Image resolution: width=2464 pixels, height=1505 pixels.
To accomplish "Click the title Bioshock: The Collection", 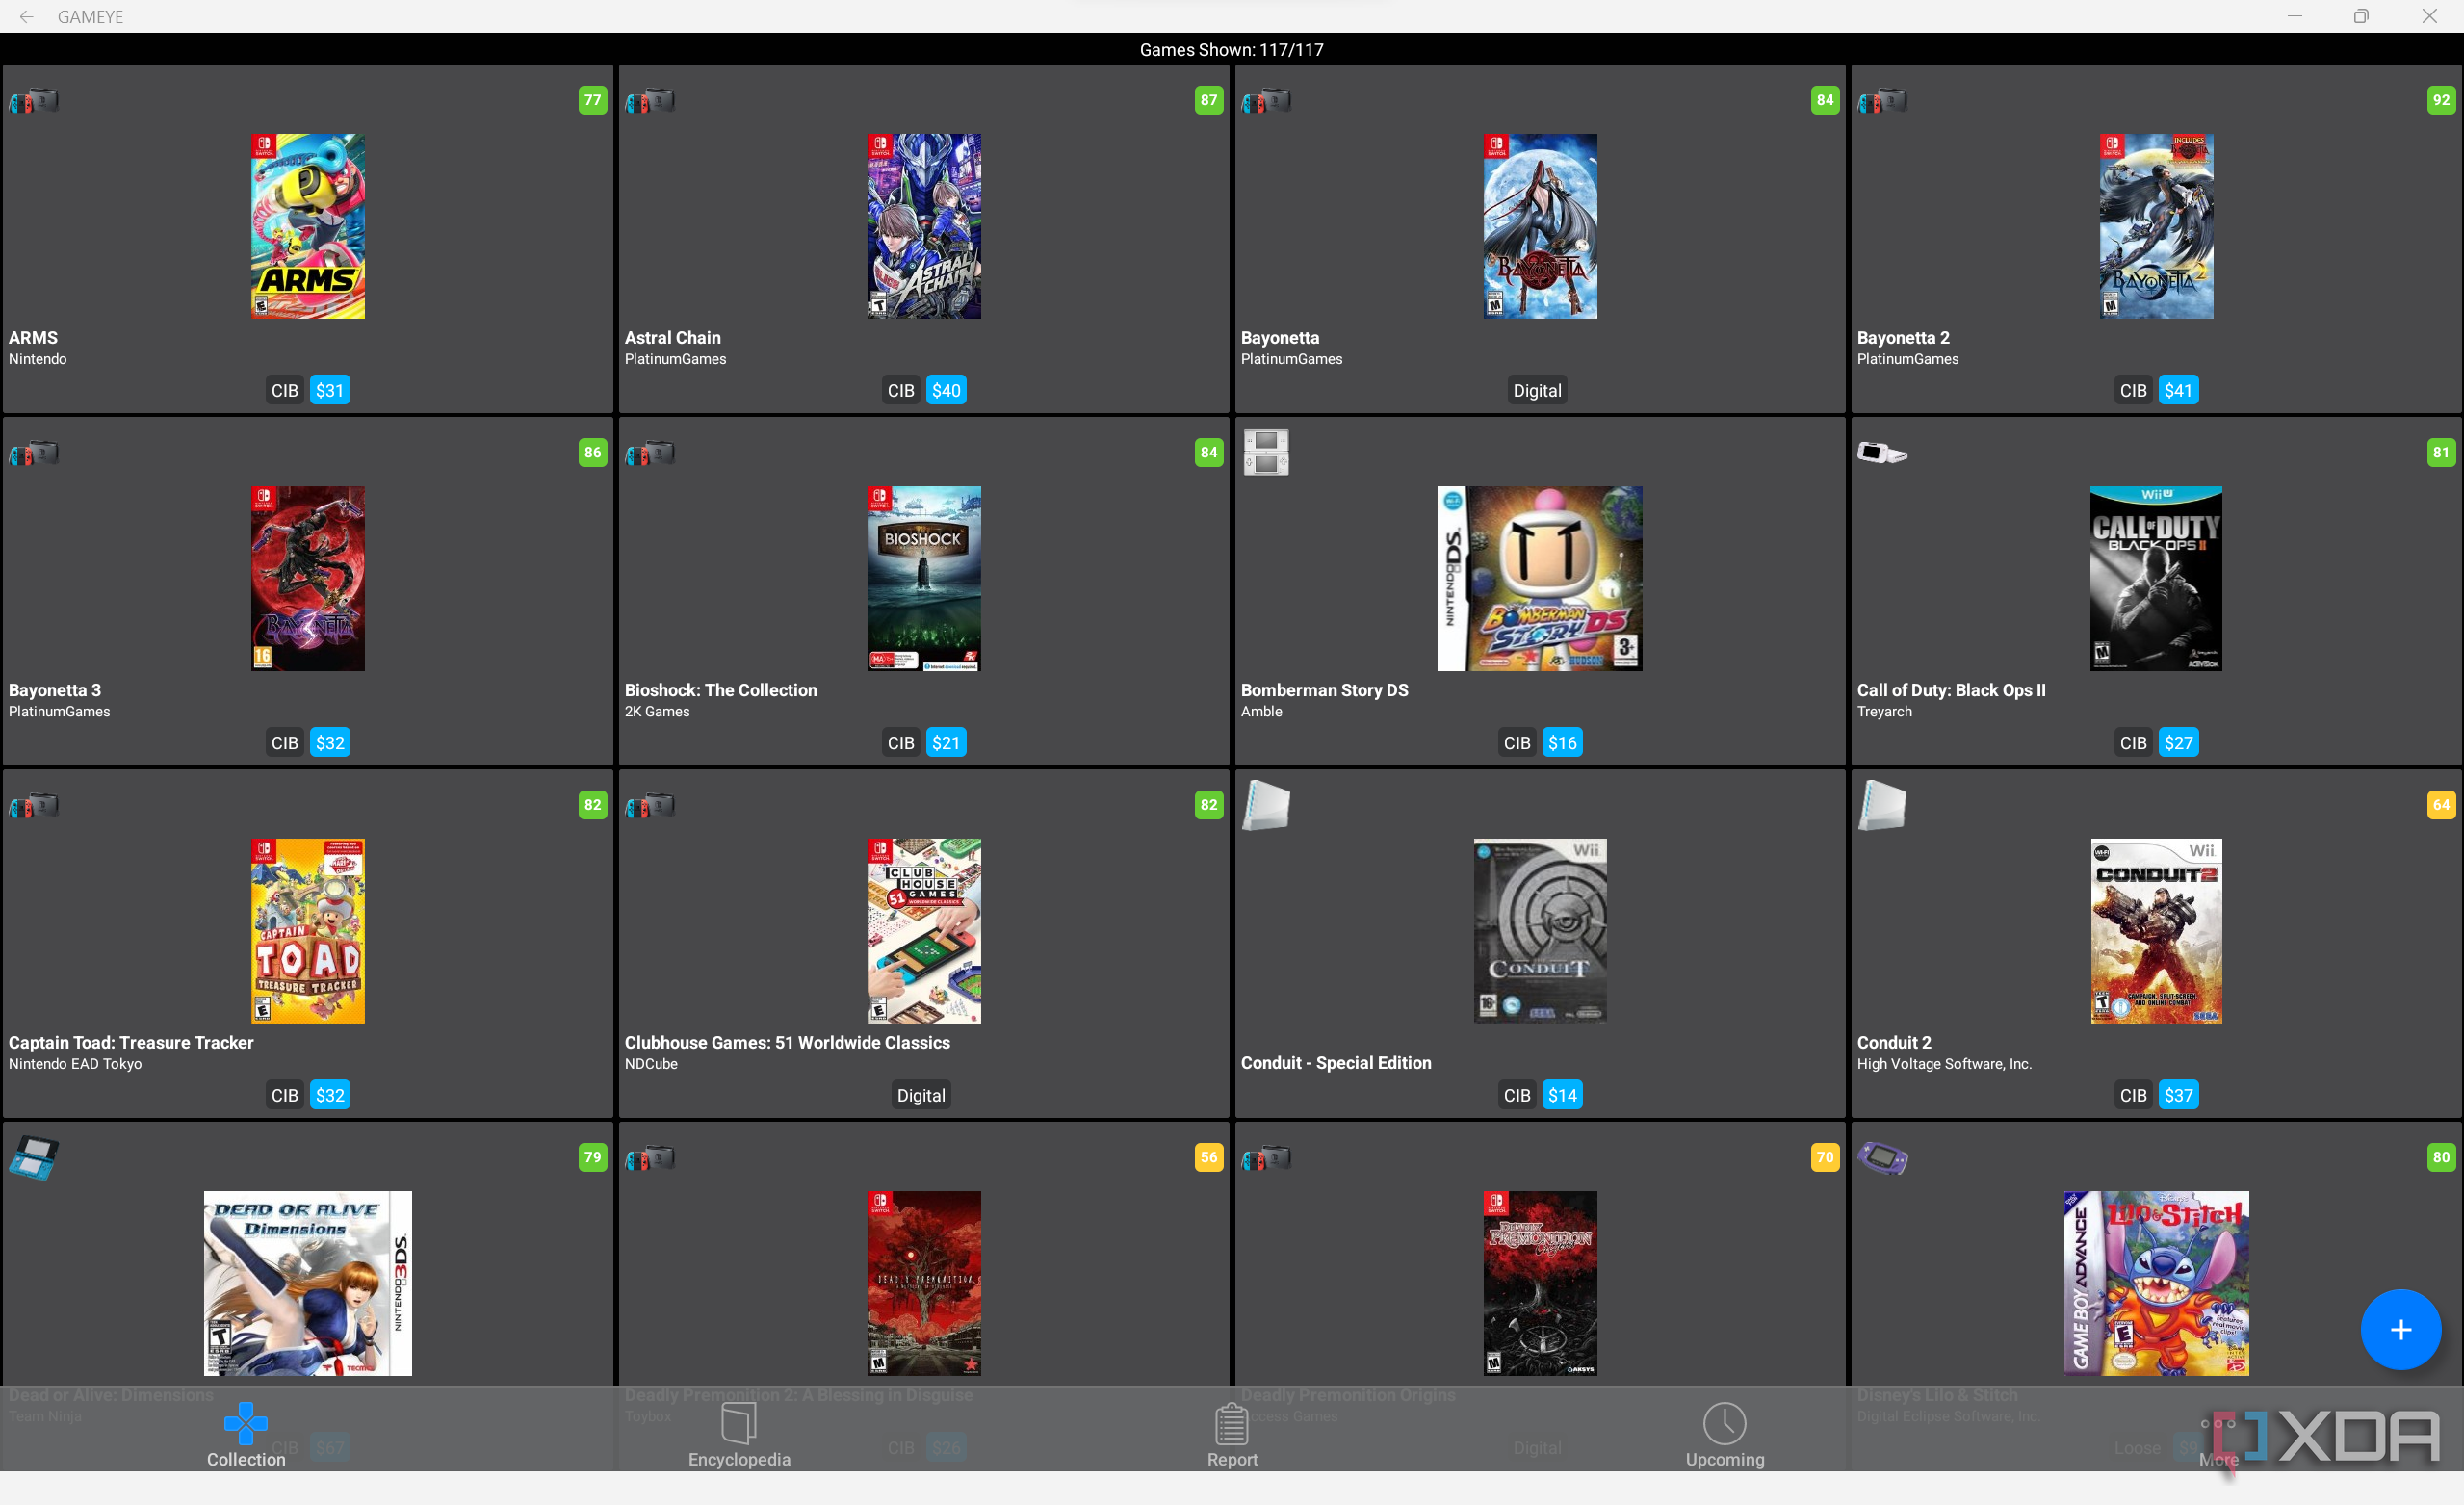I will [x=721, y=690].
